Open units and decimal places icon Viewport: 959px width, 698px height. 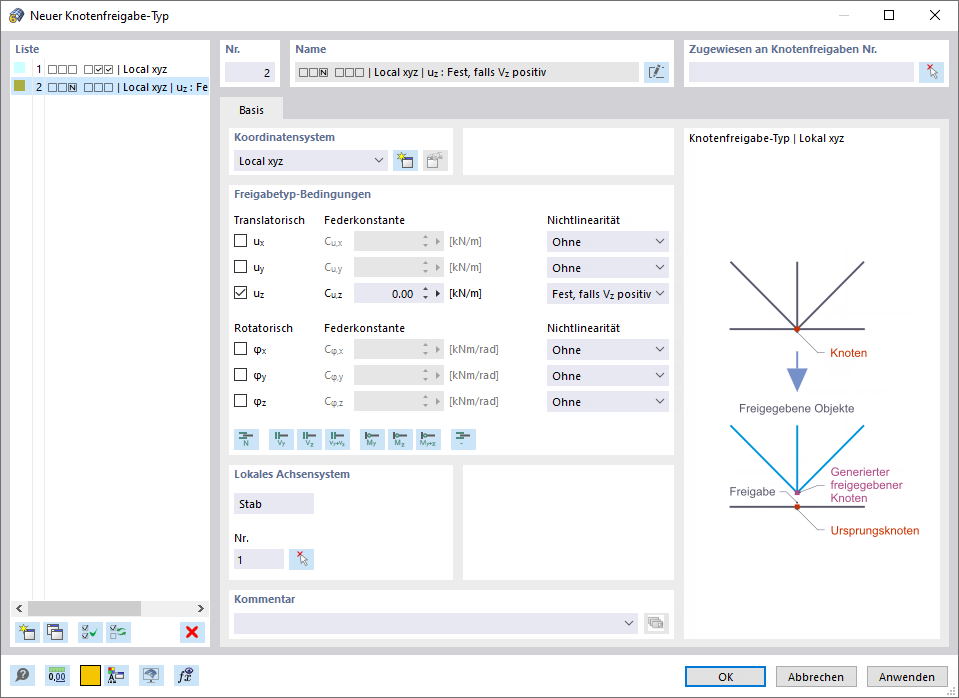pos(57,675)
